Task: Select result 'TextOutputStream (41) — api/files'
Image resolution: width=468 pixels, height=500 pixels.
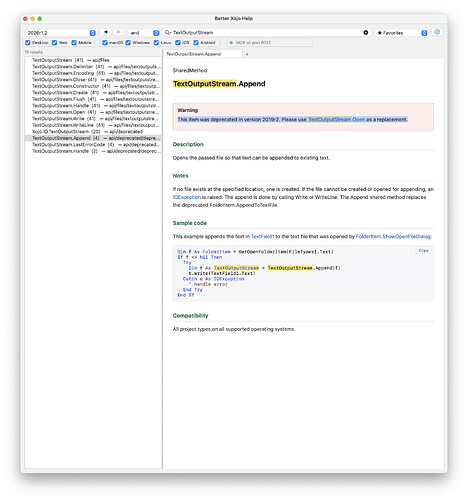Action: click(x=93, y=60)
